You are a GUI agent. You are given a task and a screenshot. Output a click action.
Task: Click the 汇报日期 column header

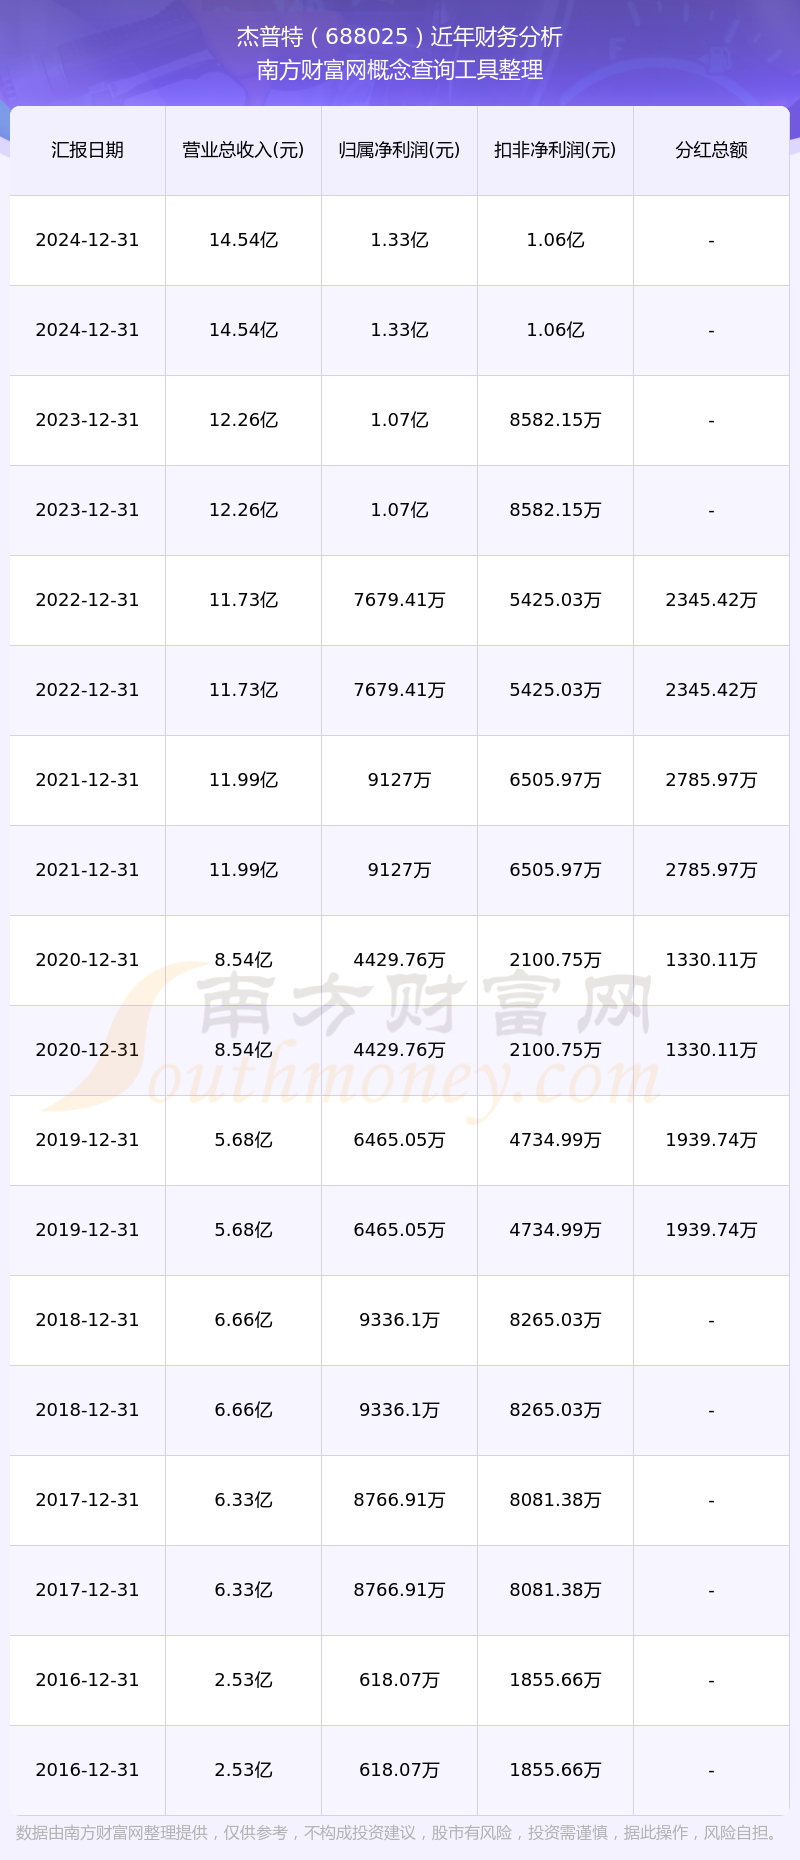click(87, 150)
